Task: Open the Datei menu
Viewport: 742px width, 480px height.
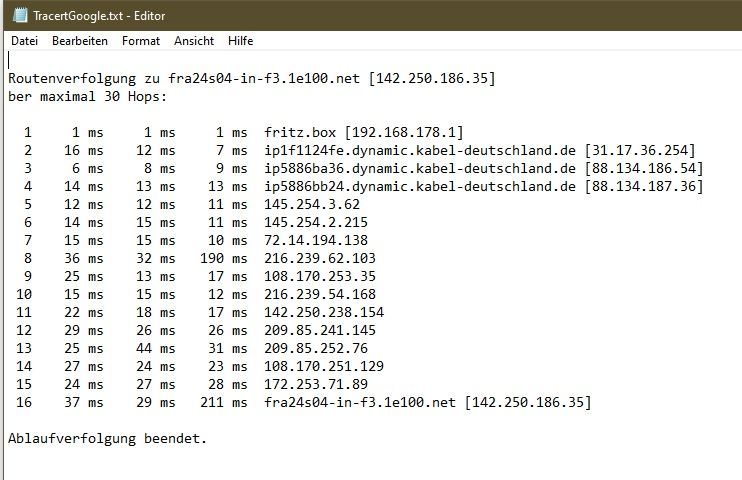Action: [25, 41]
